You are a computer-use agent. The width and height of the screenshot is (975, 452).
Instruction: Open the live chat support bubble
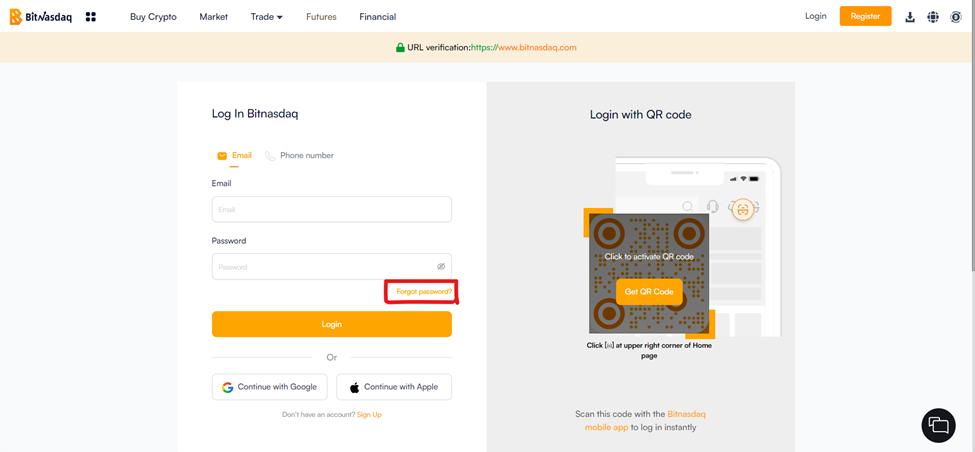(938, 425)
